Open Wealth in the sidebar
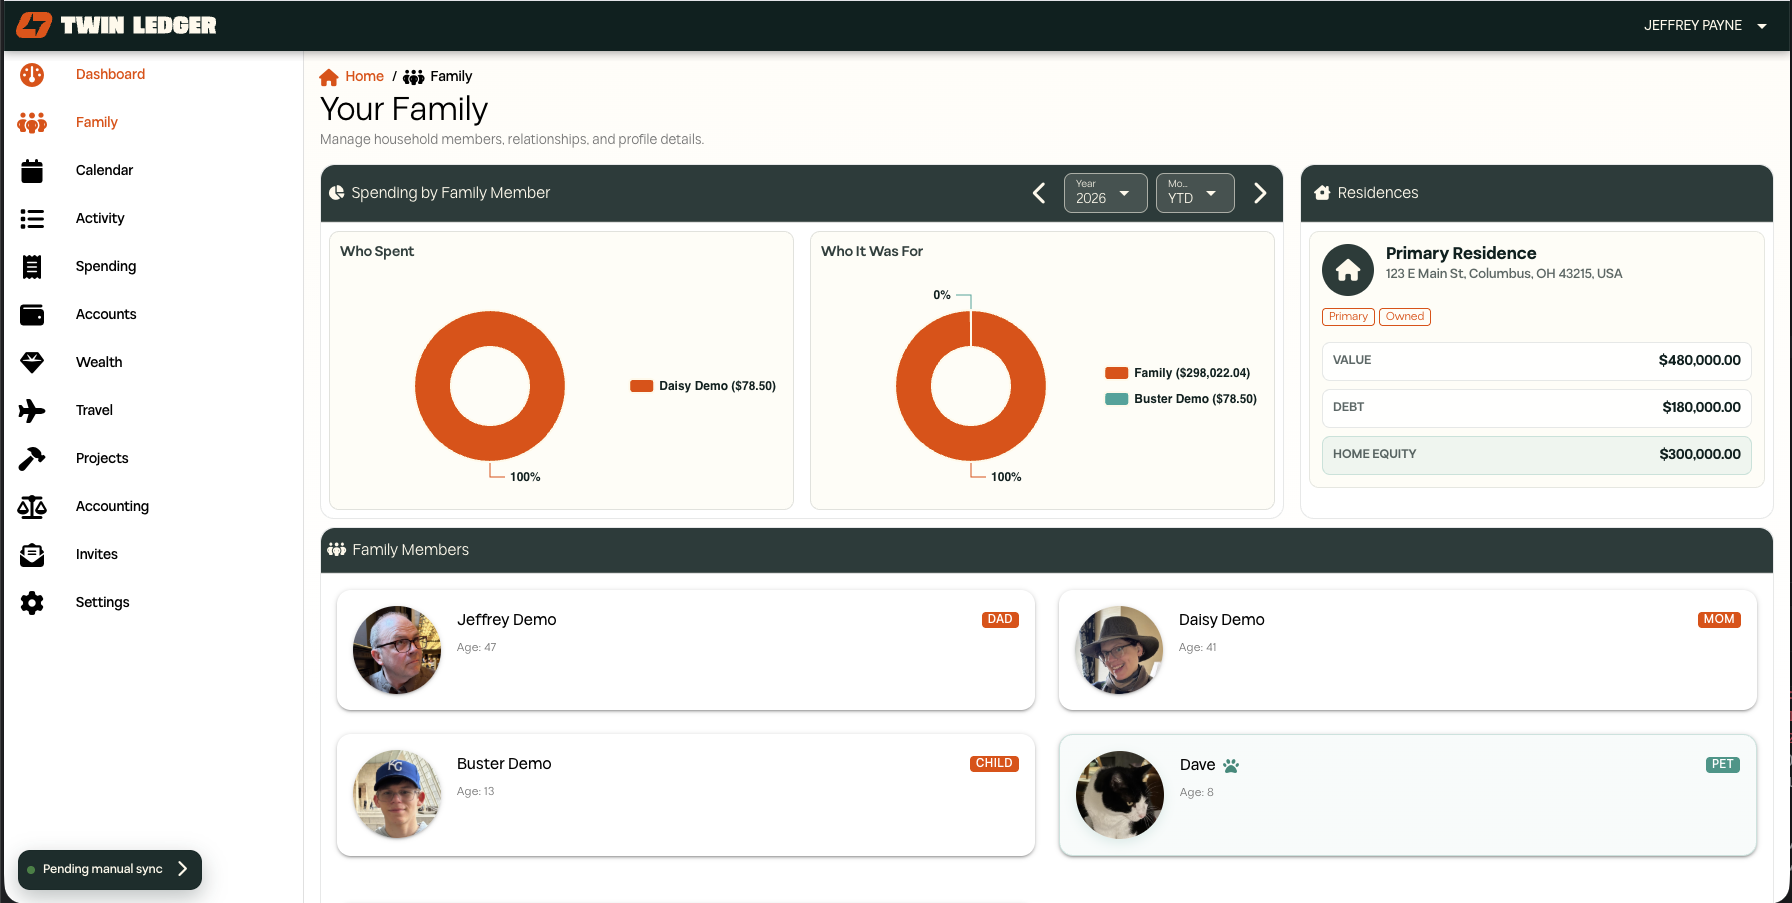This screenshot has width=1792, height=903. [x=99, y=362]
